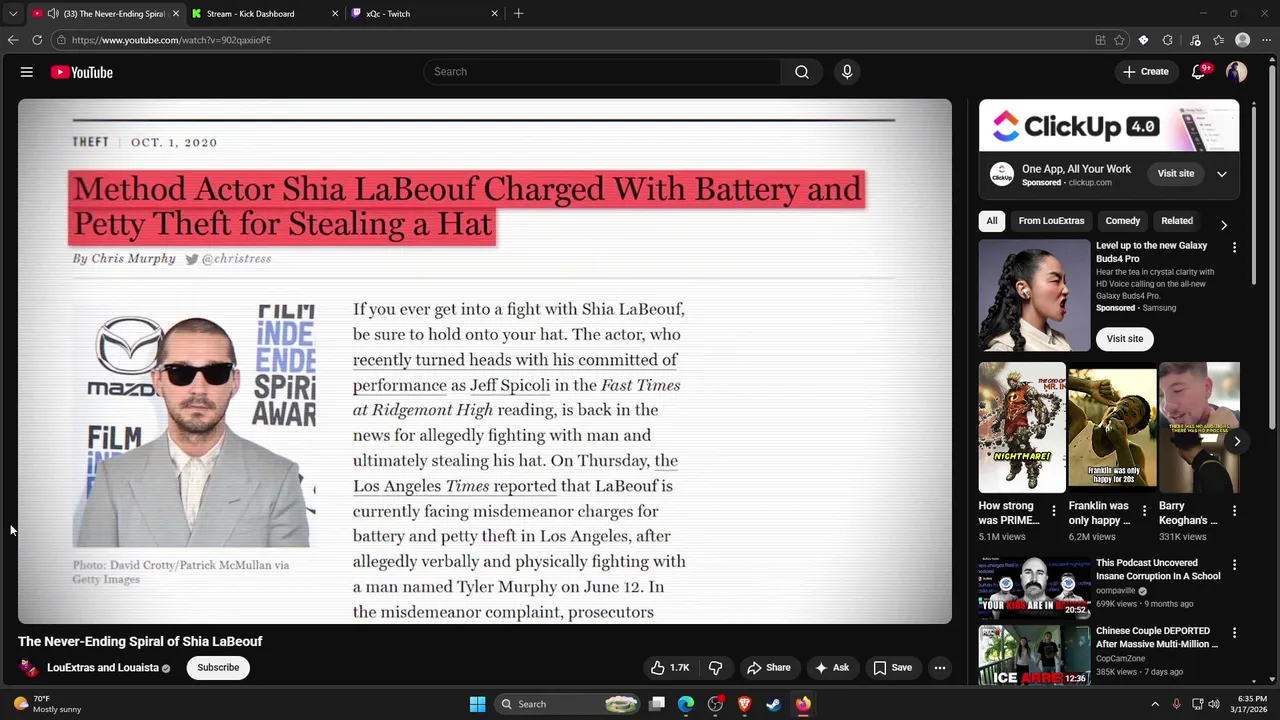The width and height of the screenshot is (1280, 720).
Task: Open LouExtras and Louaista channel name
Action: point(103,668)
